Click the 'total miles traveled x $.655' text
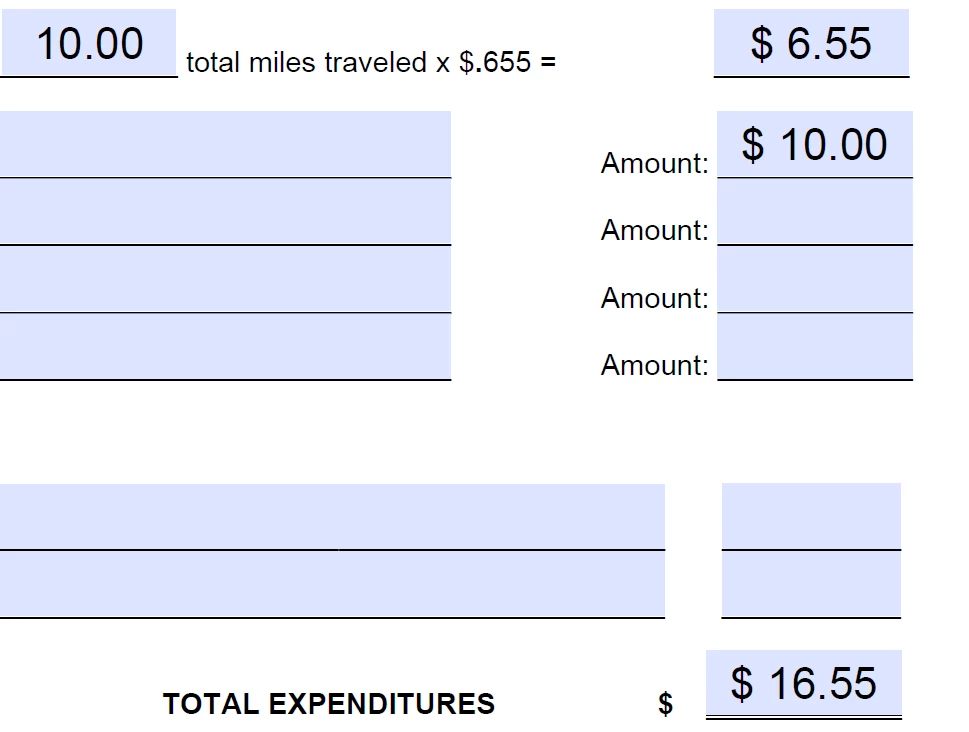 [x=358, y=62]
